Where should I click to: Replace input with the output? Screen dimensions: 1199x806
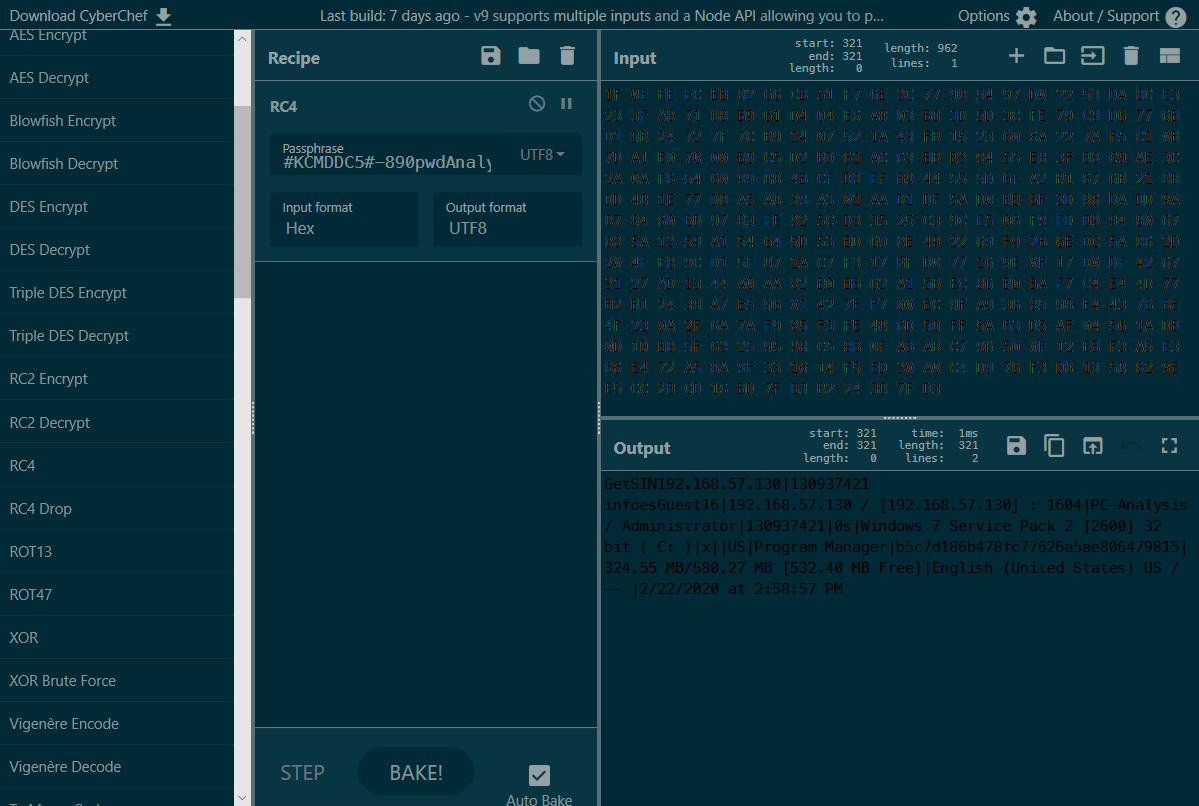1092,446
